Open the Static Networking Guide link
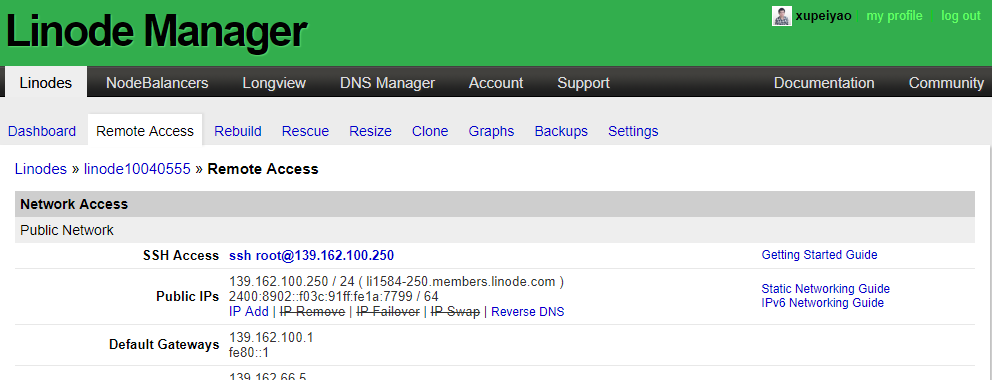Viewport: 992px width, 380px height. [x=826, y=289]
